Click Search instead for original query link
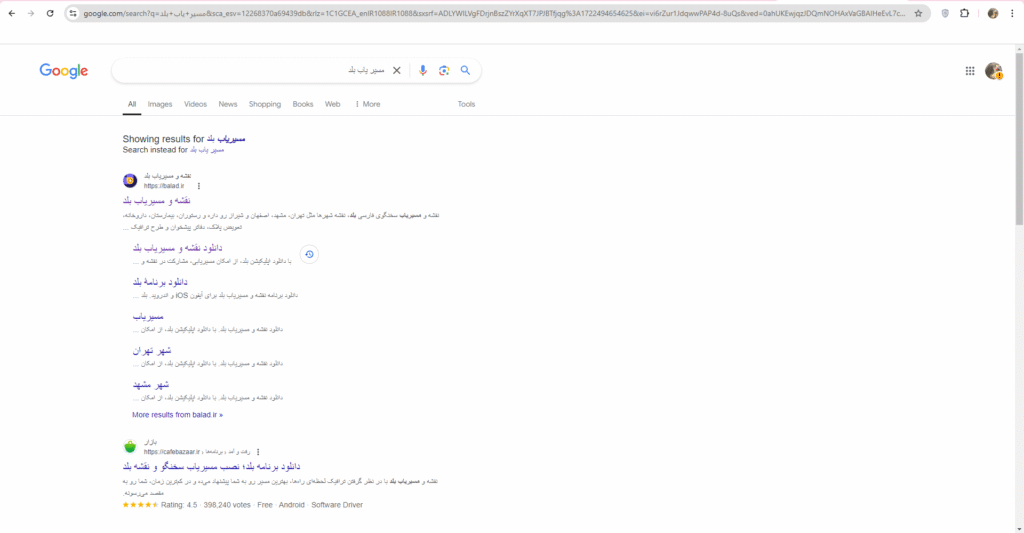Screen dimensions: 1024x533 [x=207, y=150]
